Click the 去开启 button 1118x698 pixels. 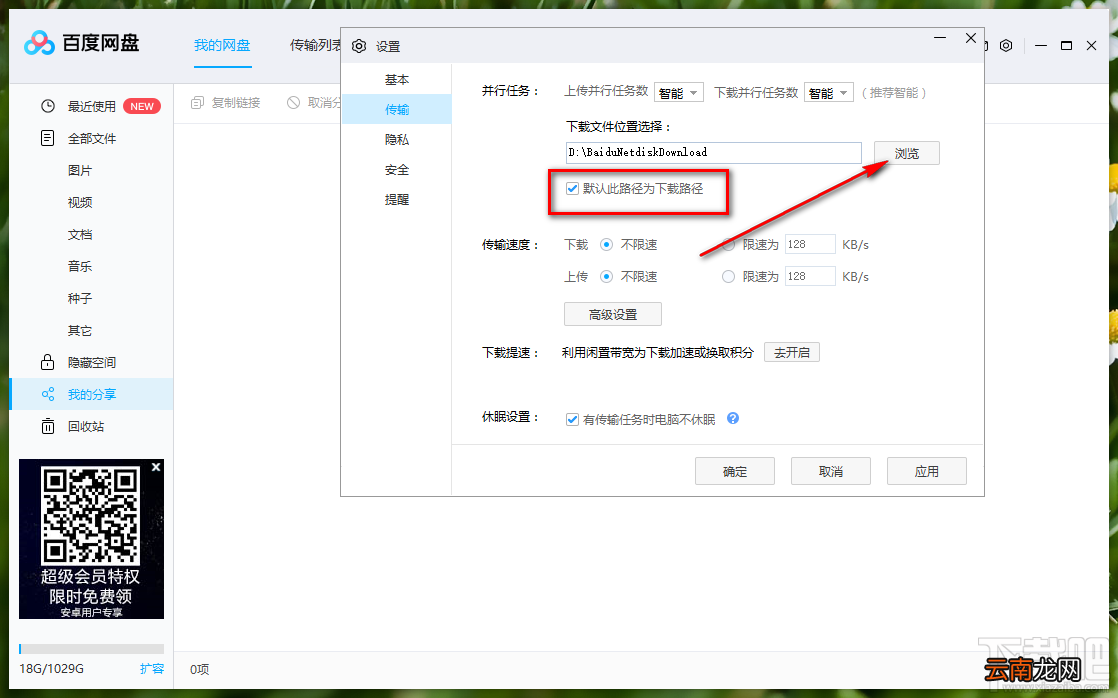tap(791, 352)
